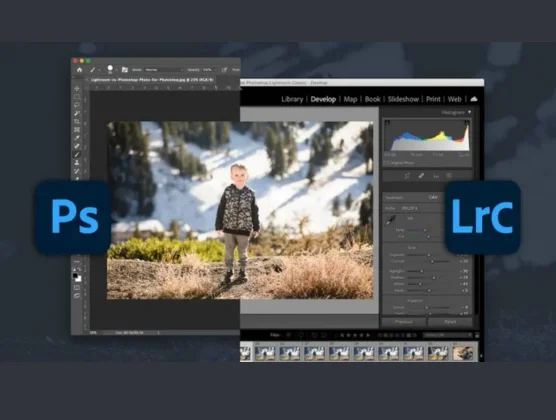Select the Healing tool below the histogram
The image size is (556, 420).
point(421,176)
